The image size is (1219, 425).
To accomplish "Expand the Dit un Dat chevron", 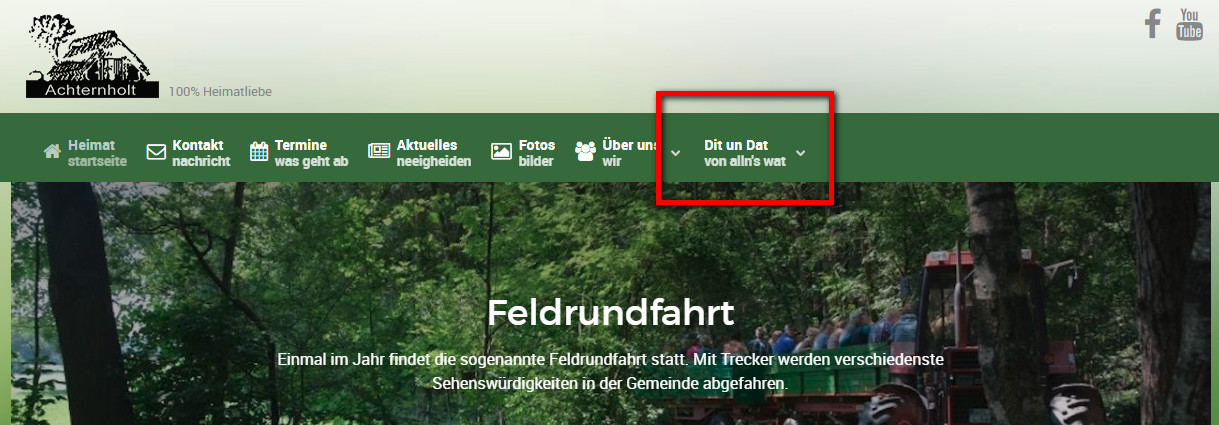I will click(800, 153).
